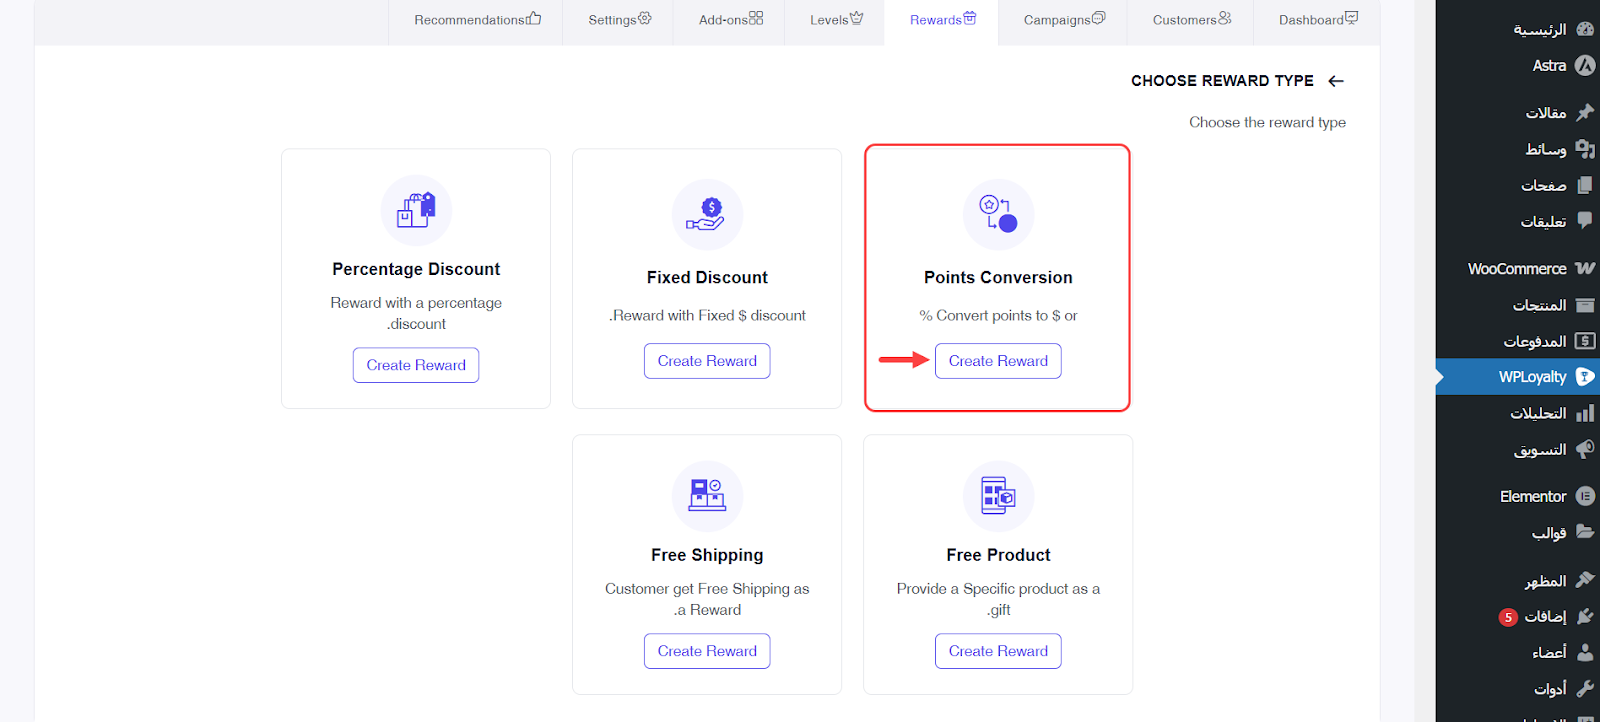Viewport: 1600px width, 722px height.
Task: Click the Elementor icon in sidebar
Action: click(x=1585, y=496)
